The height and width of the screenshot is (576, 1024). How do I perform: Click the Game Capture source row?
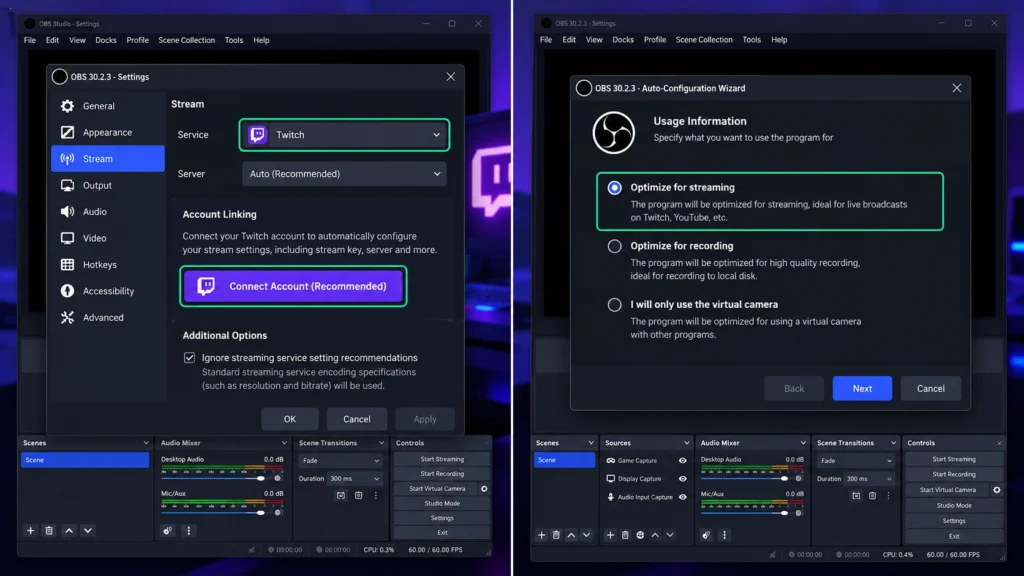[x=645, y=460]
